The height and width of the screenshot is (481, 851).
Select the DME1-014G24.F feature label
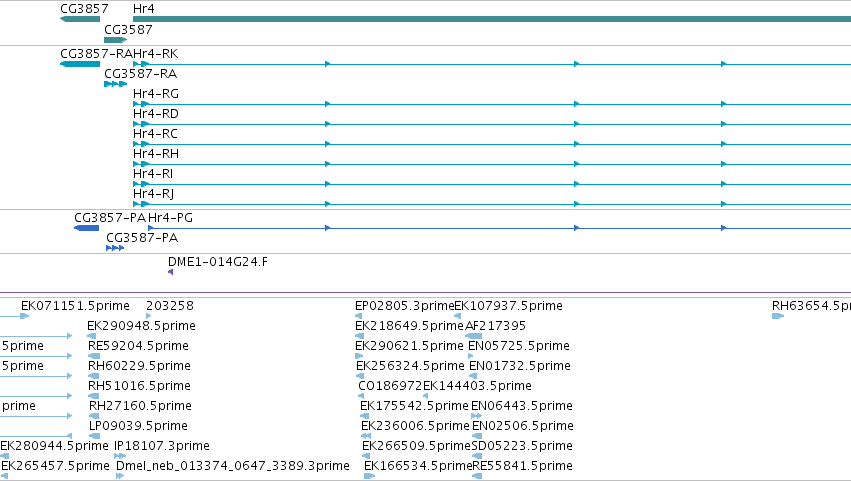click(x=218, y=262)
